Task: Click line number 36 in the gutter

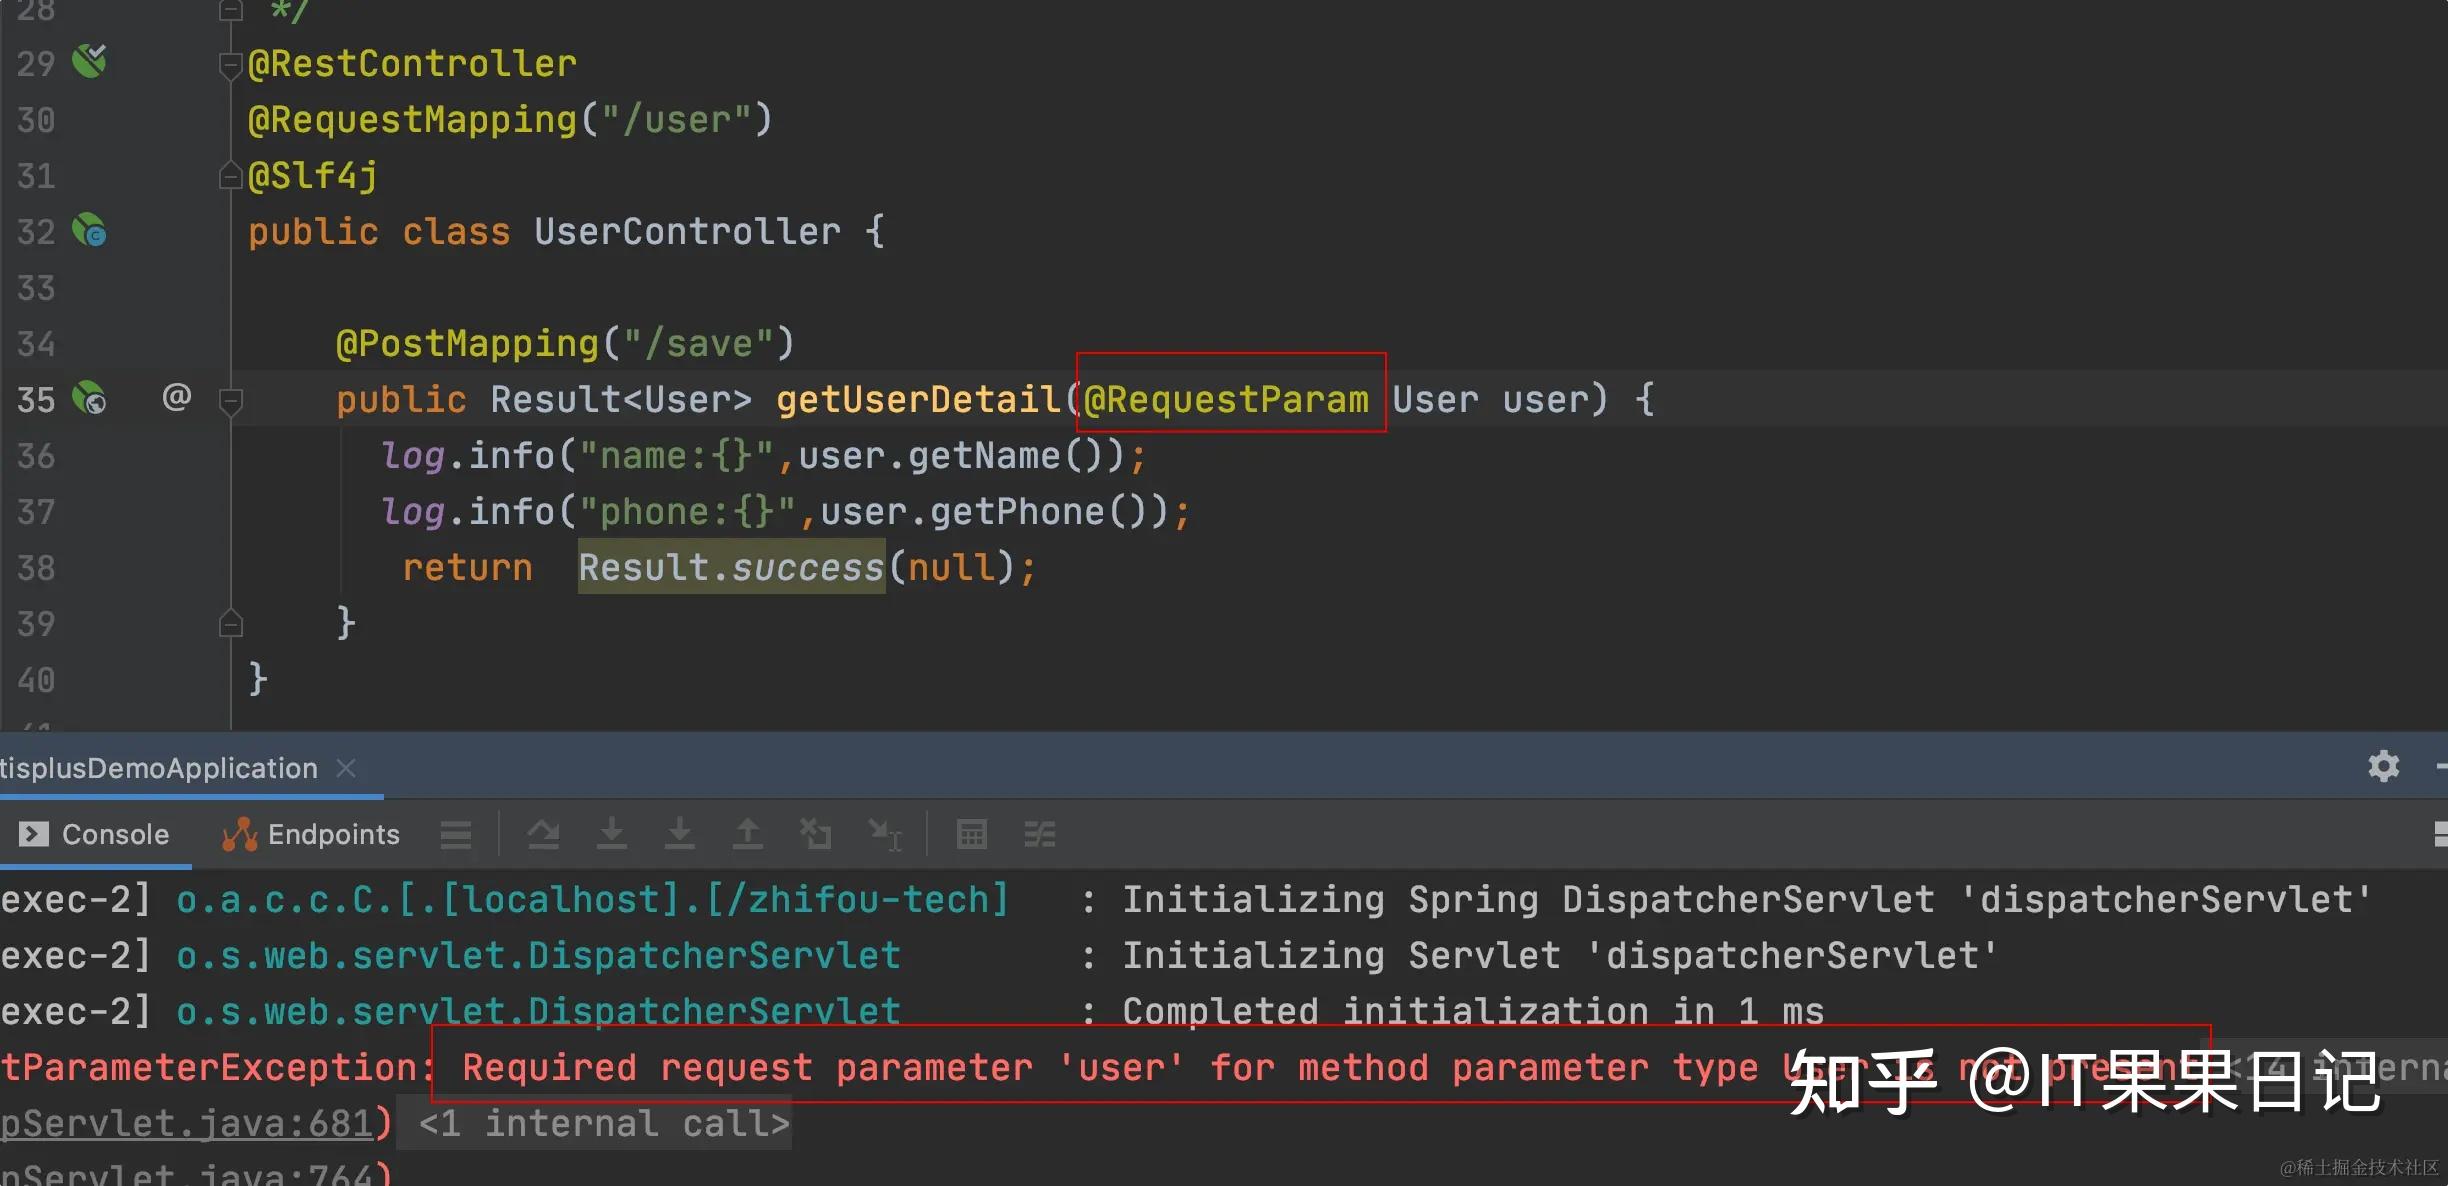Action: (36, 456)
